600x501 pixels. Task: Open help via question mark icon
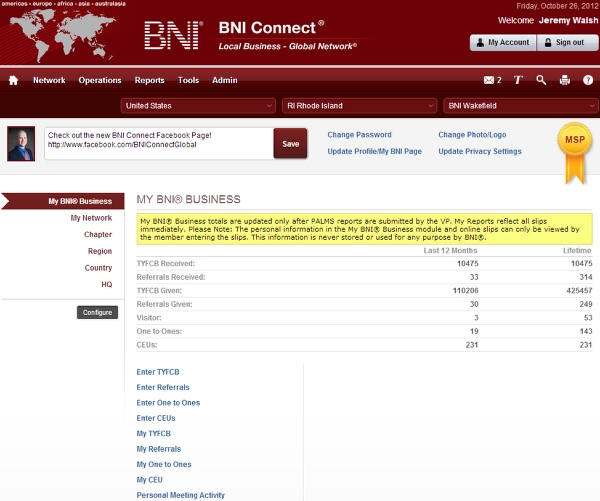pyautogui.click(x=588, y=80)
